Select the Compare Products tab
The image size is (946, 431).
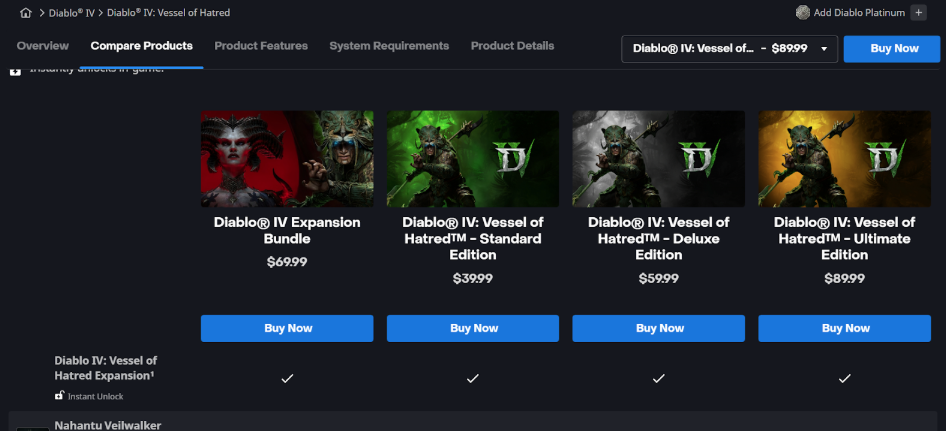click(x=142, y=46)
